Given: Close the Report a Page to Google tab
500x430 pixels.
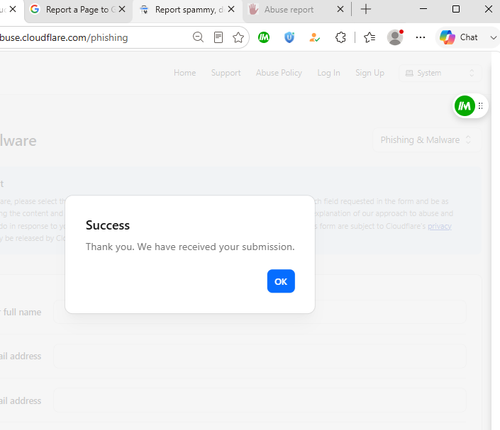Looking at the screenshot, I should [122, 9].
